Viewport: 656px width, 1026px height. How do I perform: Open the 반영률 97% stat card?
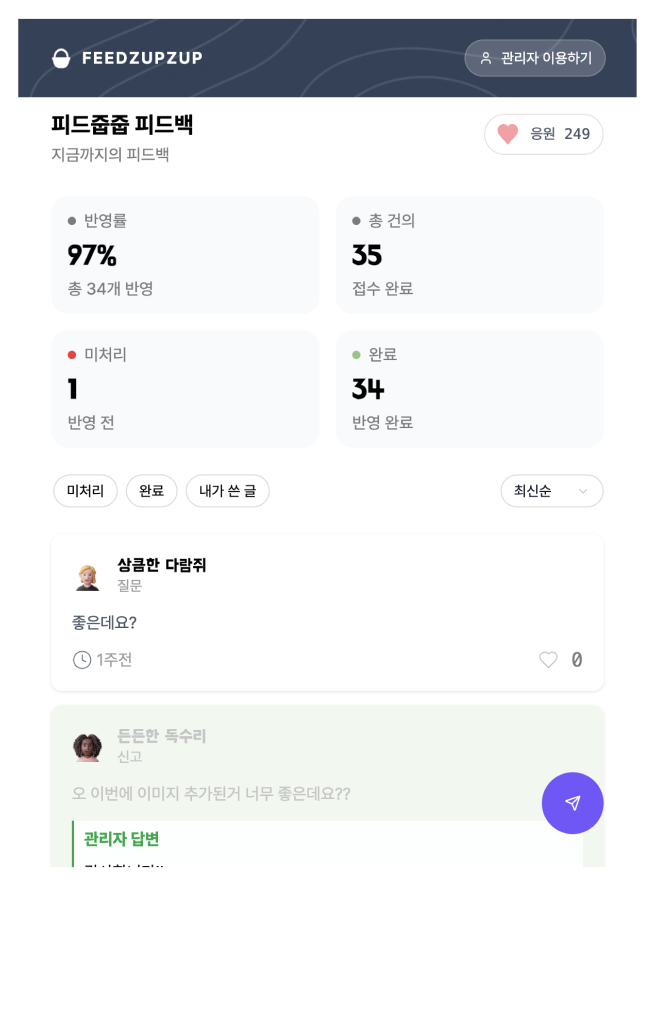tap(185, 255)
